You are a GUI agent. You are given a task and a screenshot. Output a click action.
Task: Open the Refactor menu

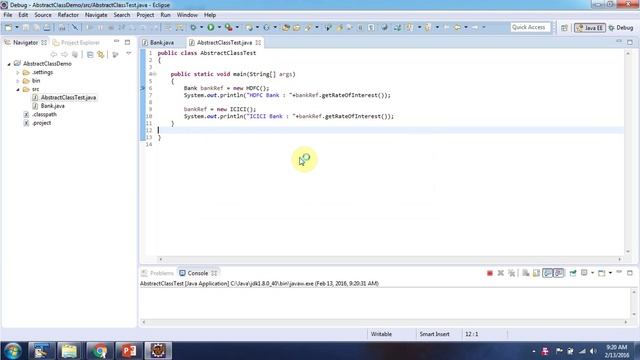[x=68, y=15]
